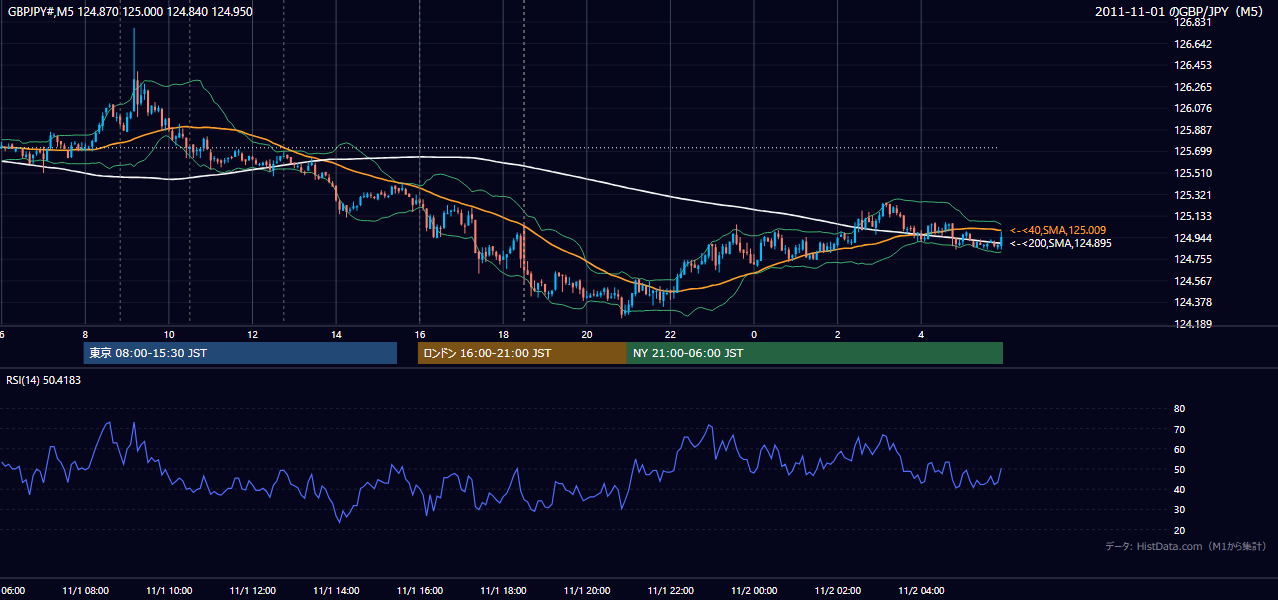Click the 11/2 04:00 date axis label
The width and height of the screenshot is (1278, 600).
(920, 590)
